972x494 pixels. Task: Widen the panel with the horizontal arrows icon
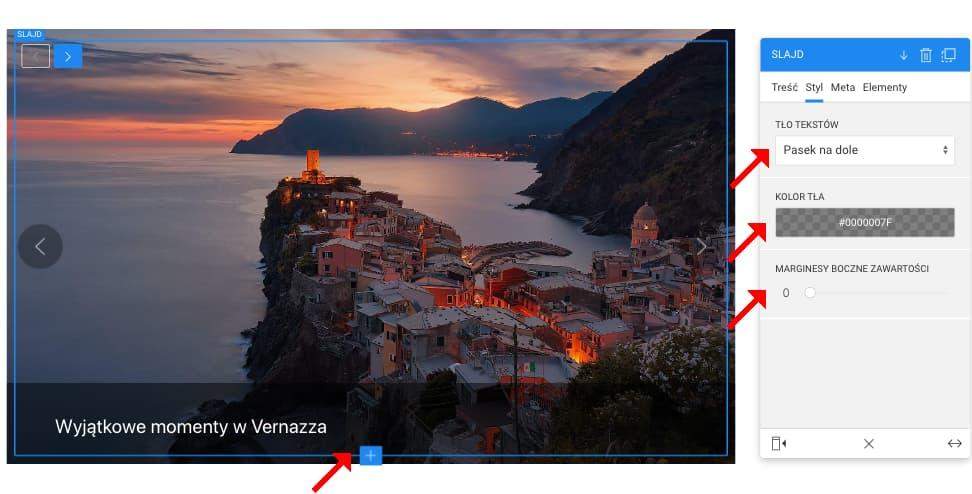955,443
